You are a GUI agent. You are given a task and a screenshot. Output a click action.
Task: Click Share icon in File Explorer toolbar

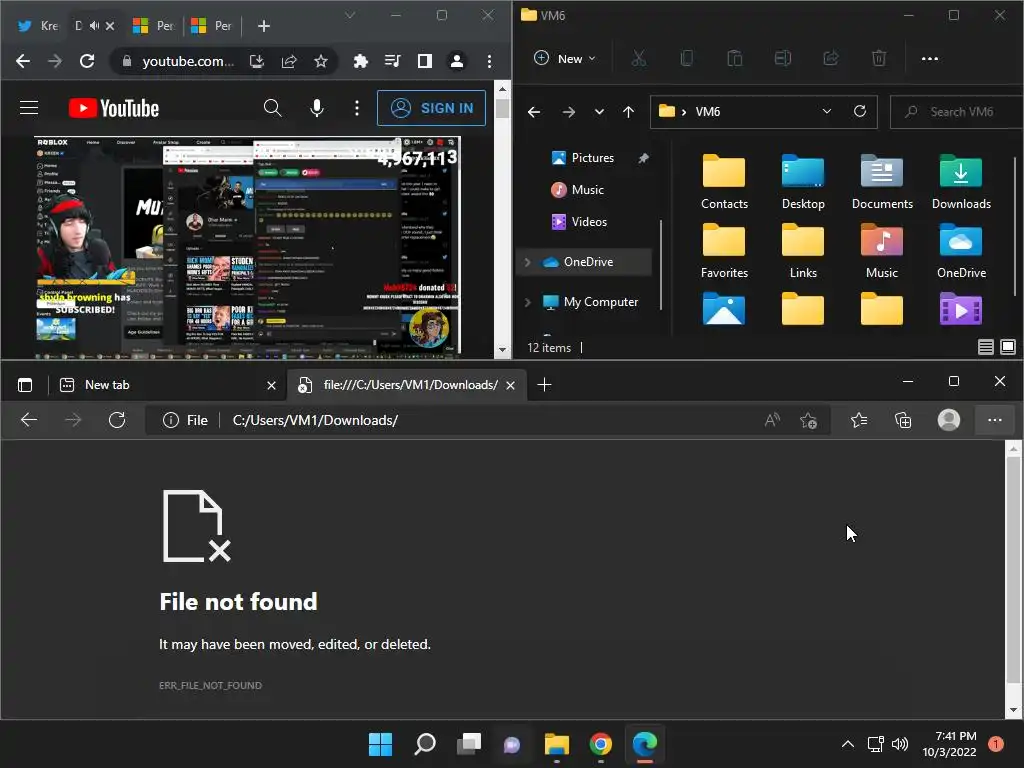click(831, 59)
